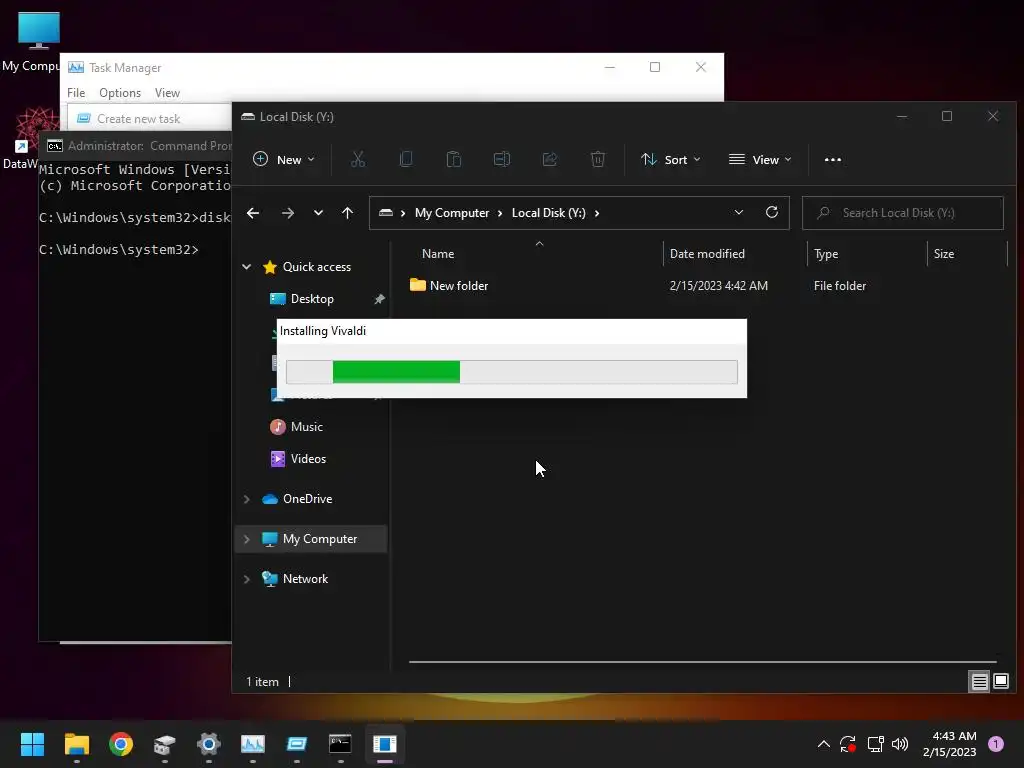Open the New item dropdown in Explorer
This screenshot has height=768, width=1024.
283,159
